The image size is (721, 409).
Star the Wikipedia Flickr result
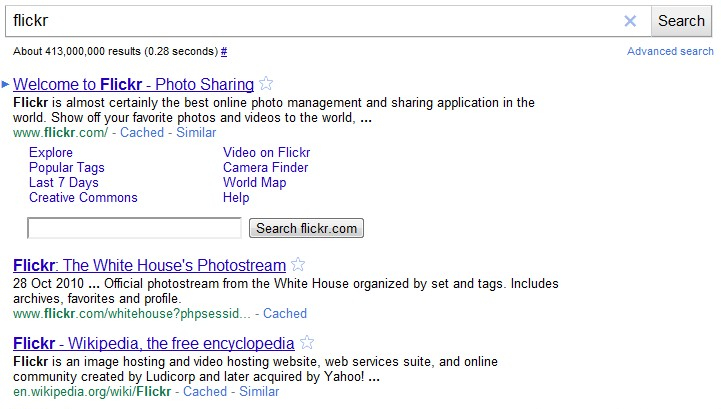tap(307, 342)
